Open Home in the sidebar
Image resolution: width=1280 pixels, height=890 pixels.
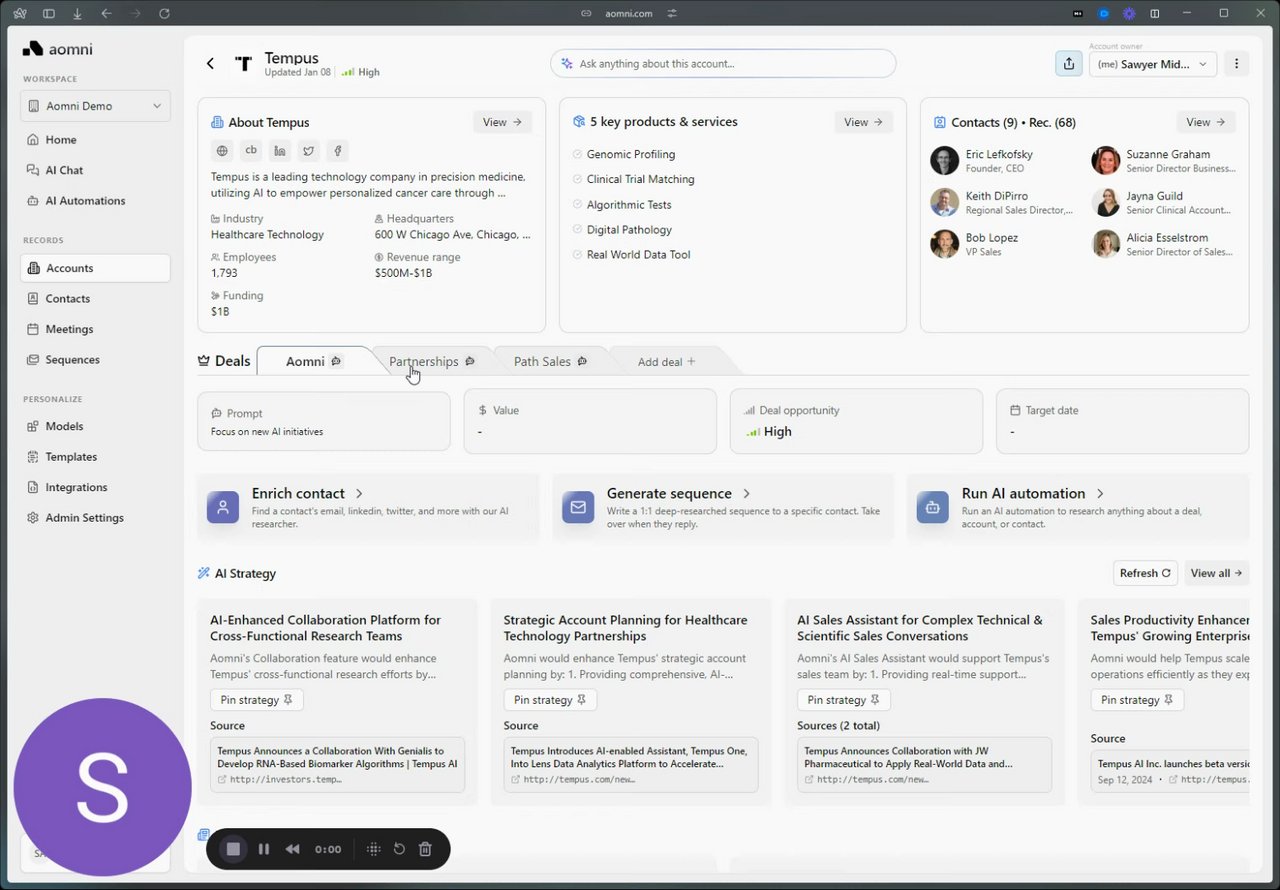click(95, 140)
